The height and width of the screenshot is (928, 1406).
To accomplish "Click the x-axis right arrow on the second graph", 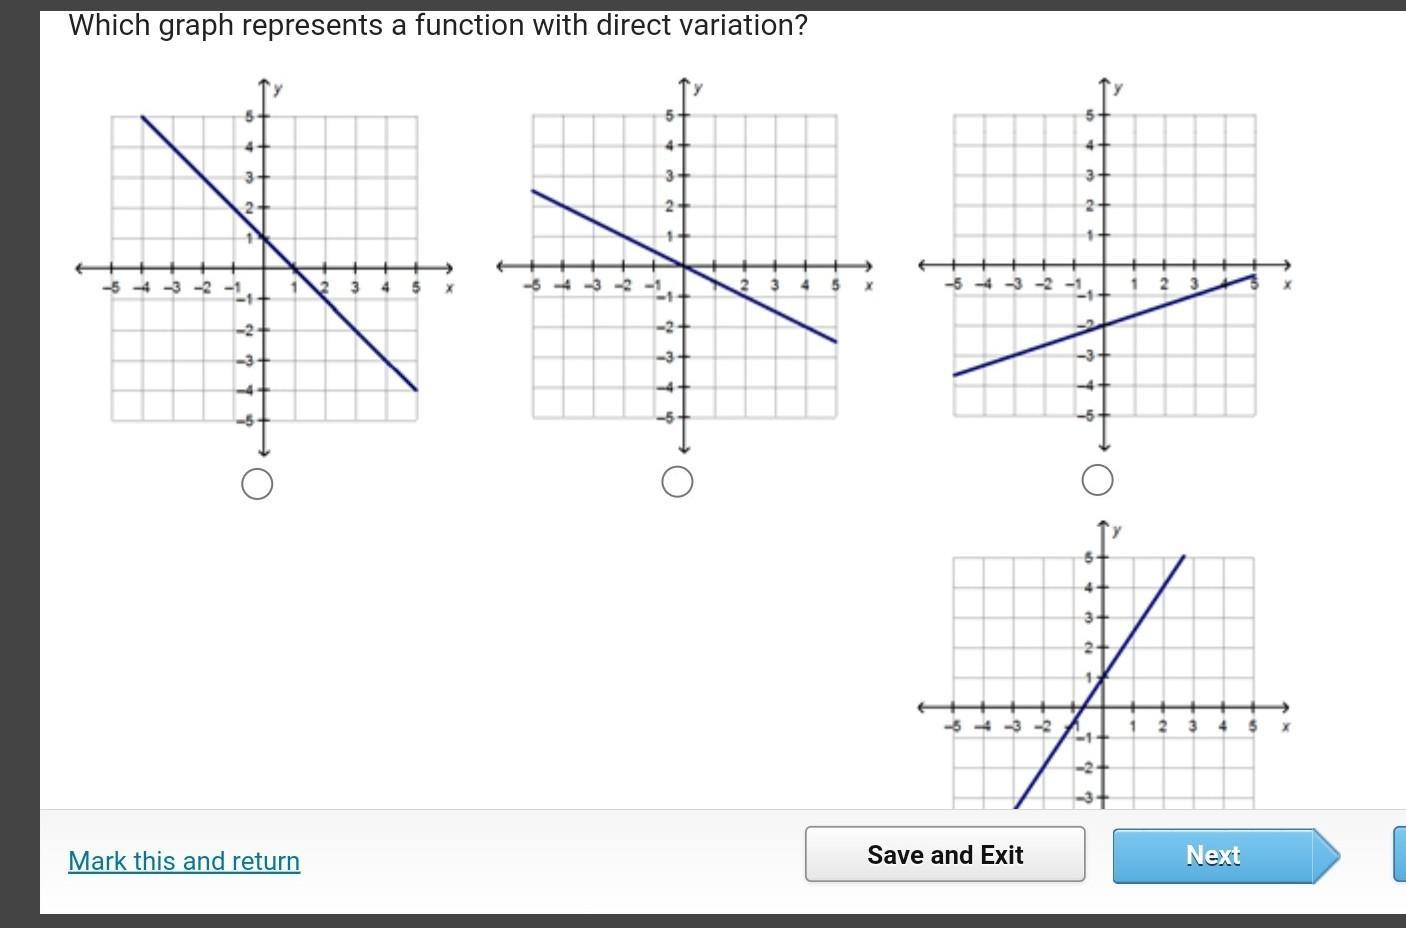I will pyautogui.click(x=870, y=266).
